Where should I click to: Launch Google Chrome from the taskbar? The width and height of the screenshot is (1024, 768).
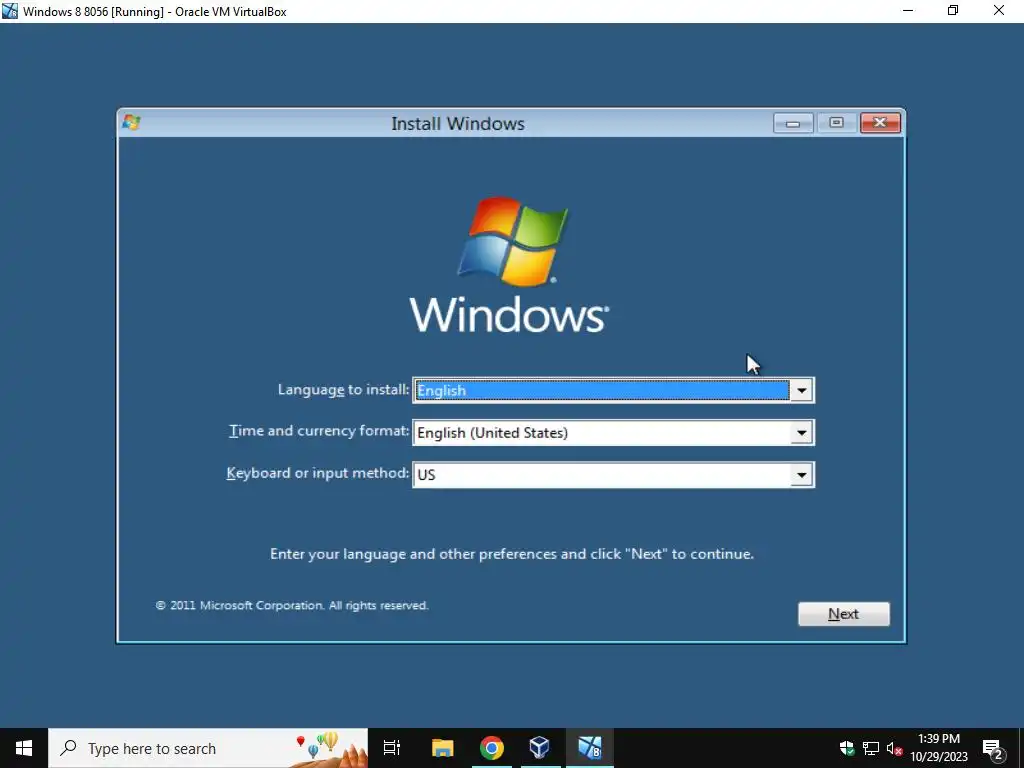coord(491,748)
